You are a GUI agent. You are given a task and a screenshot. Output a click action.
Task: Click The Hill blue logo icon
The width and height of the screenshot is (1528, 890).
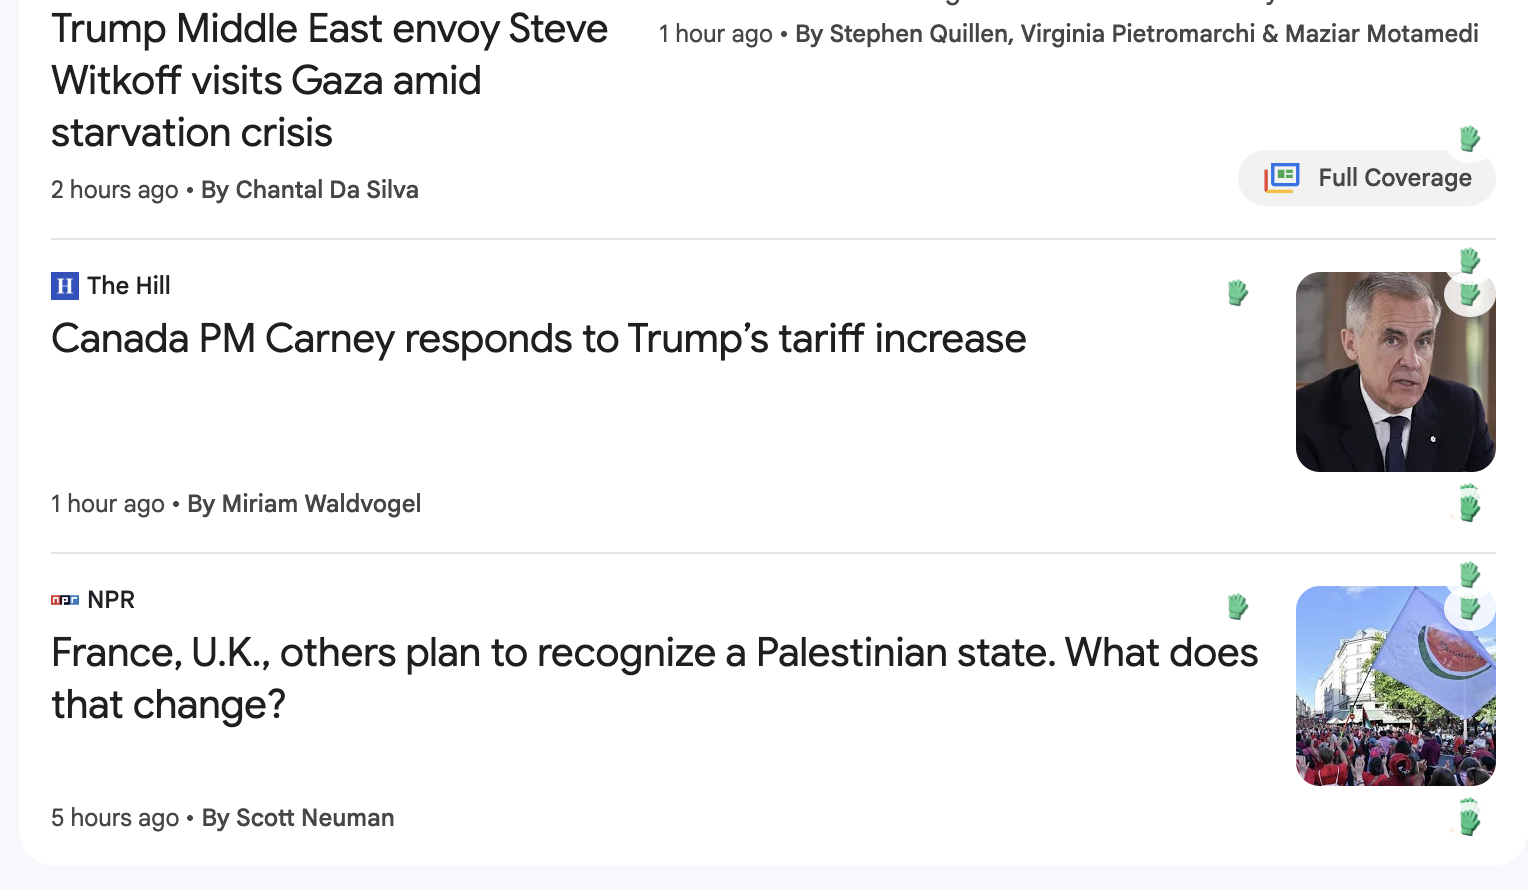click(x=64, y=286)
